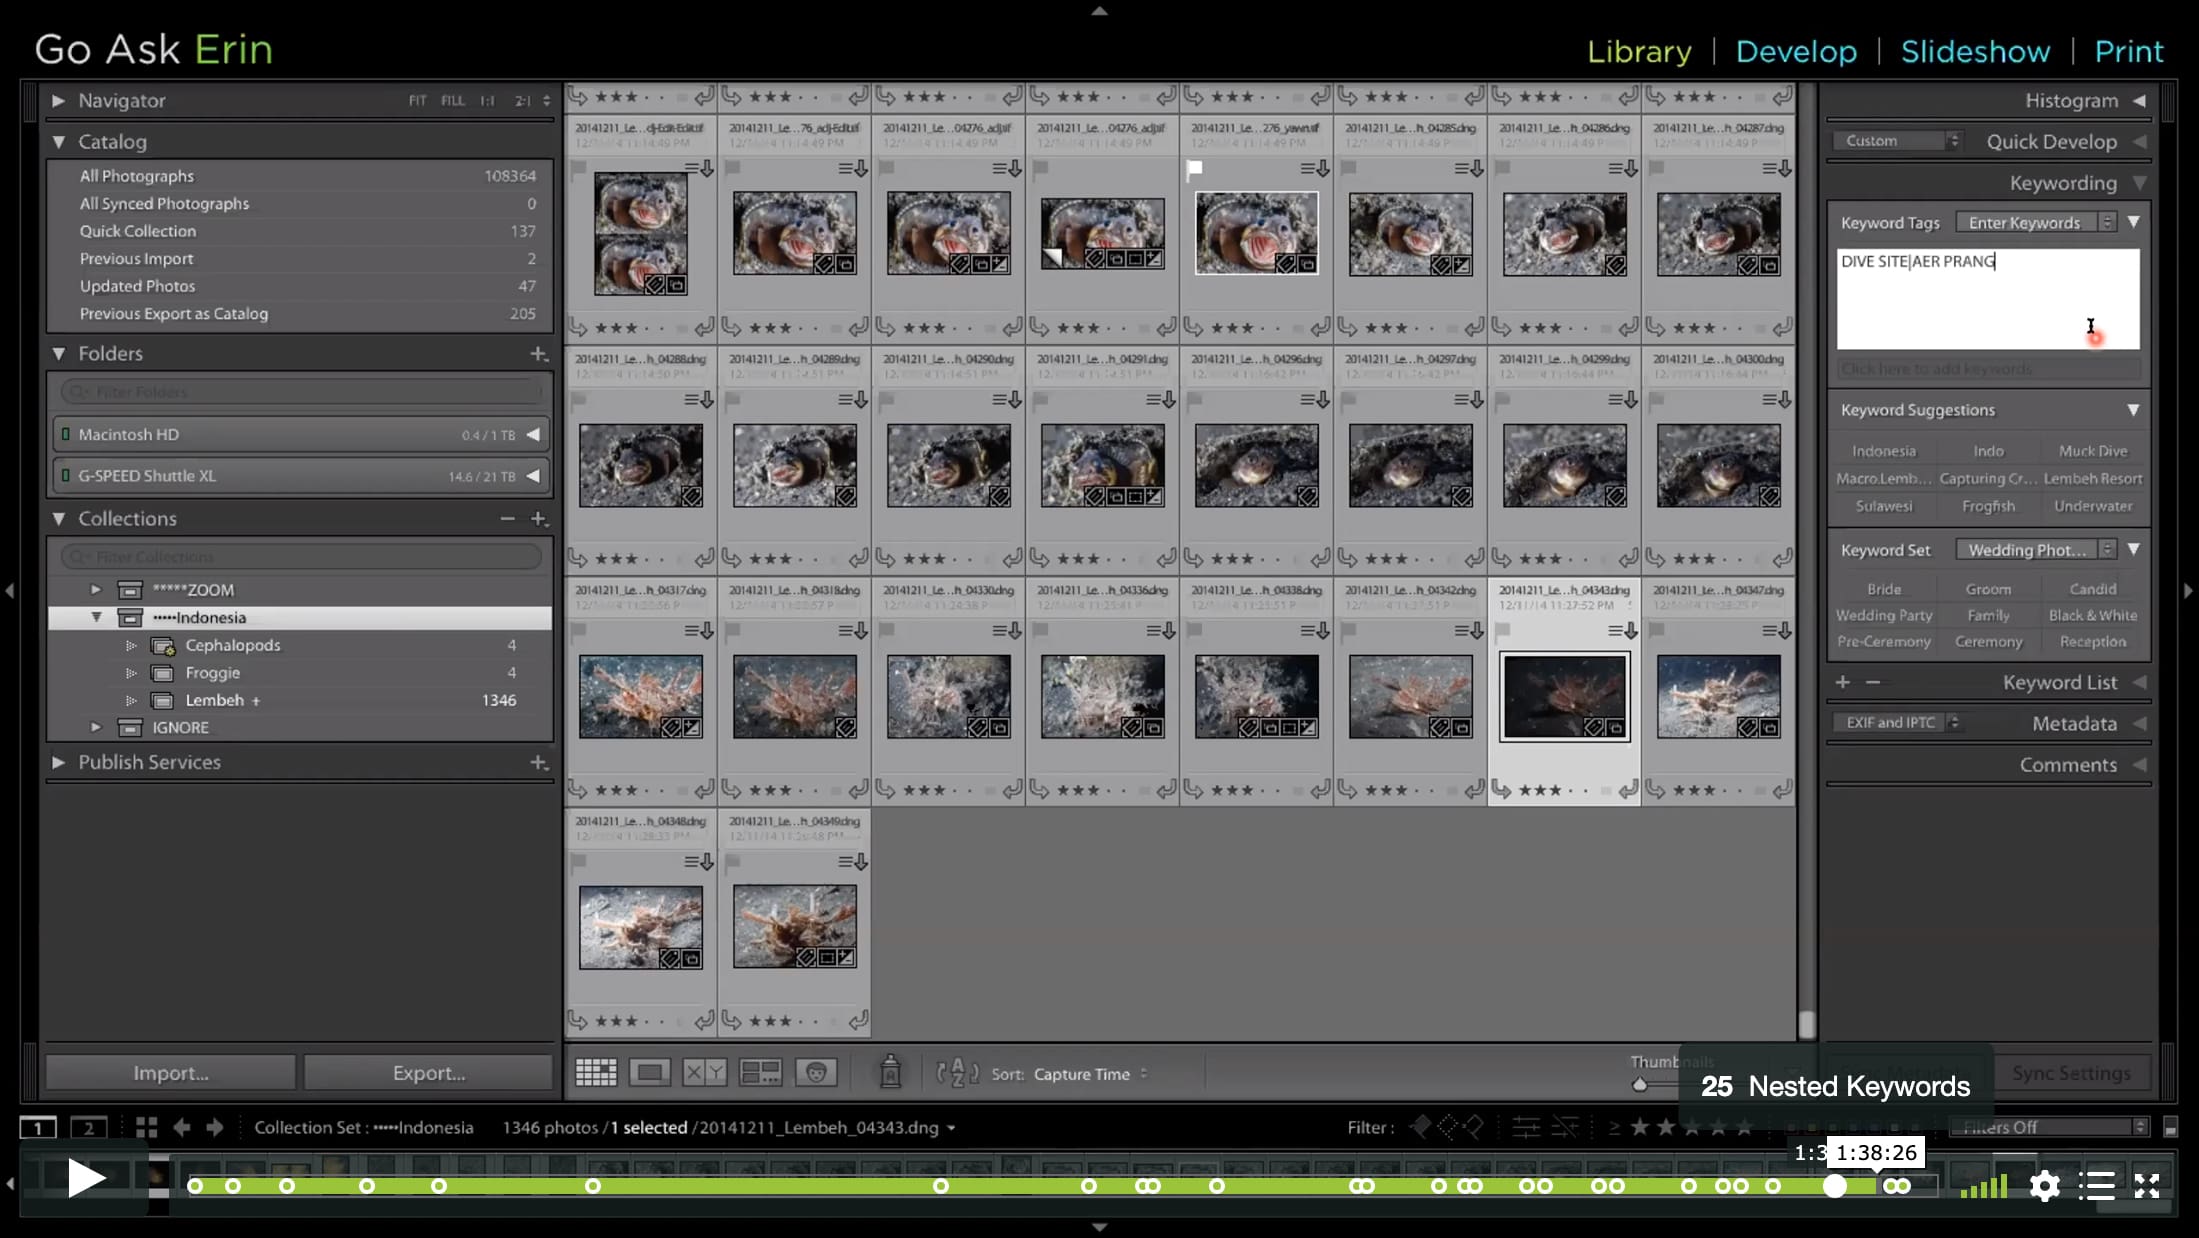The width and height of the screenshot is (2199, 1238).
Task: Add keyword with plus in Keyword List
Action: [x=1843, y=682]
